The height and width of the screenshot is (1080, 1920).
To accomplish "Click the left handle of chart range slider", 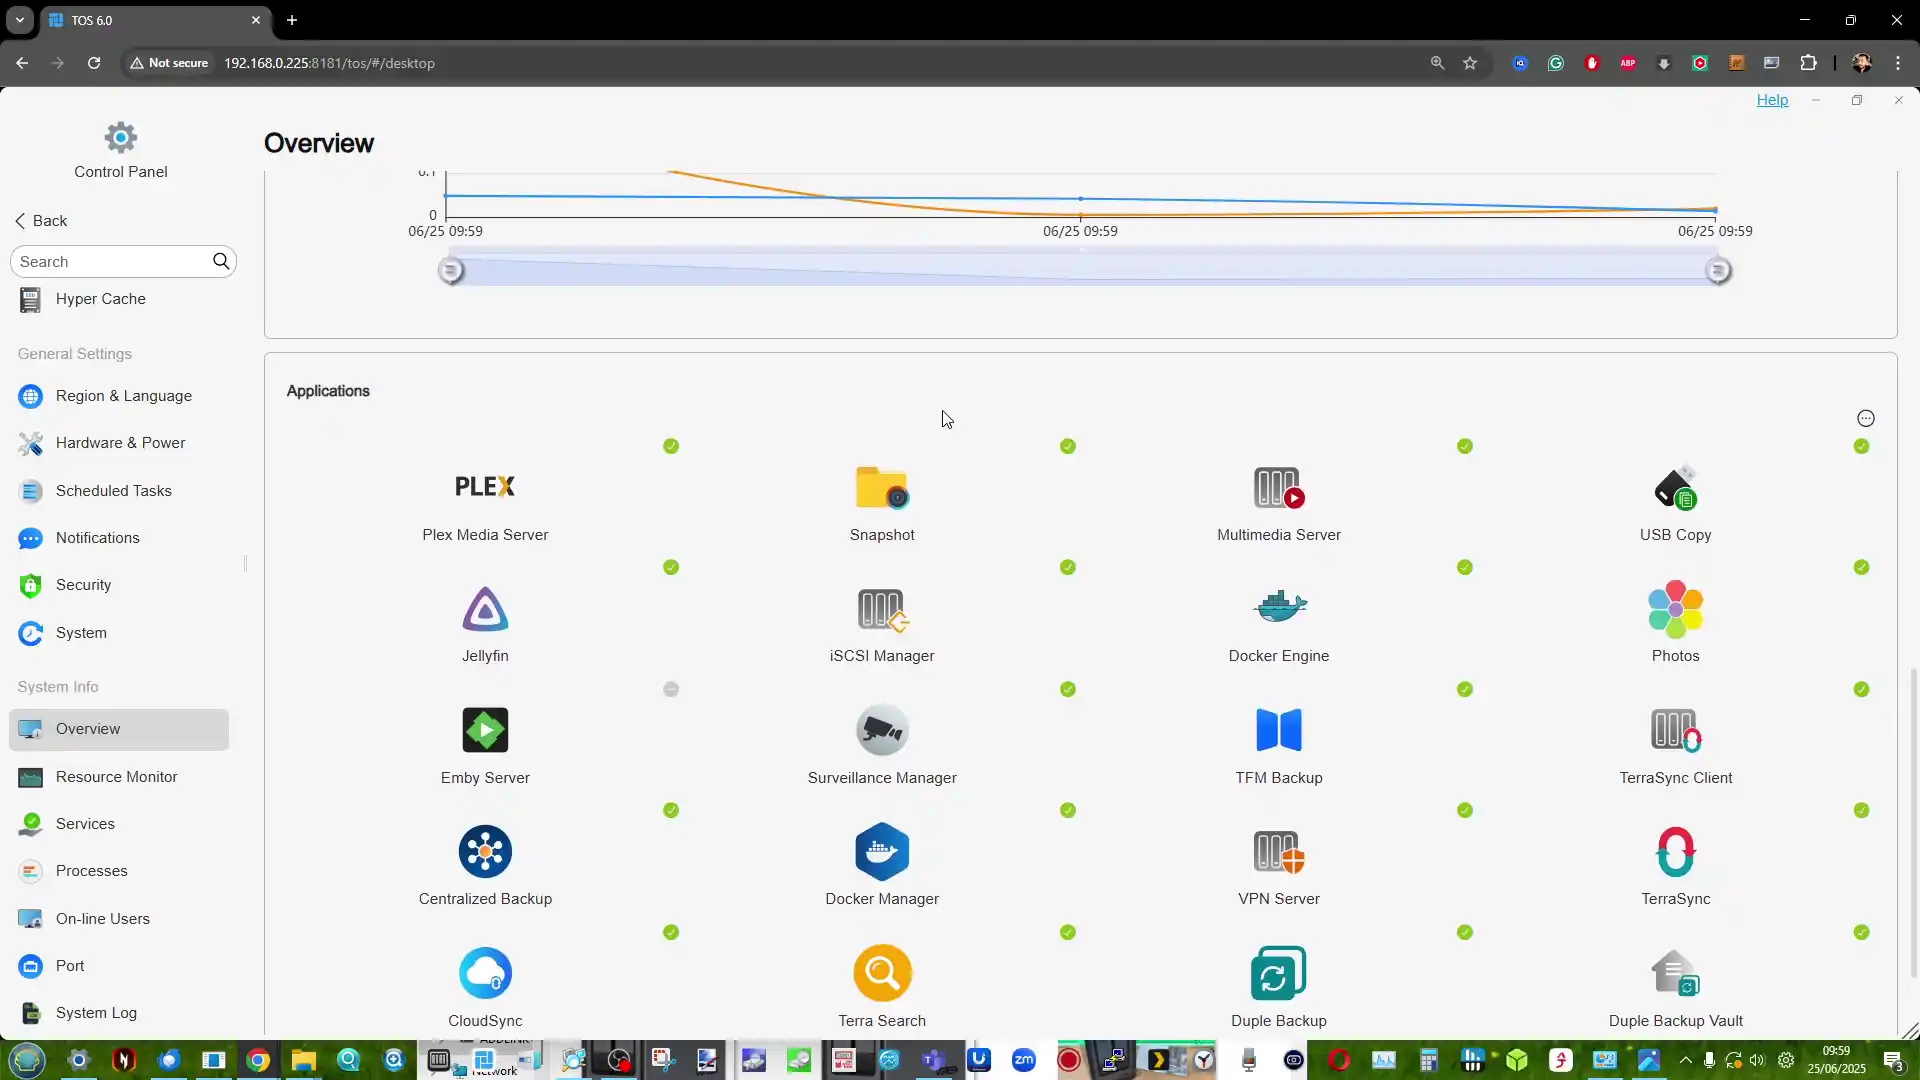I will coord(451,271).
